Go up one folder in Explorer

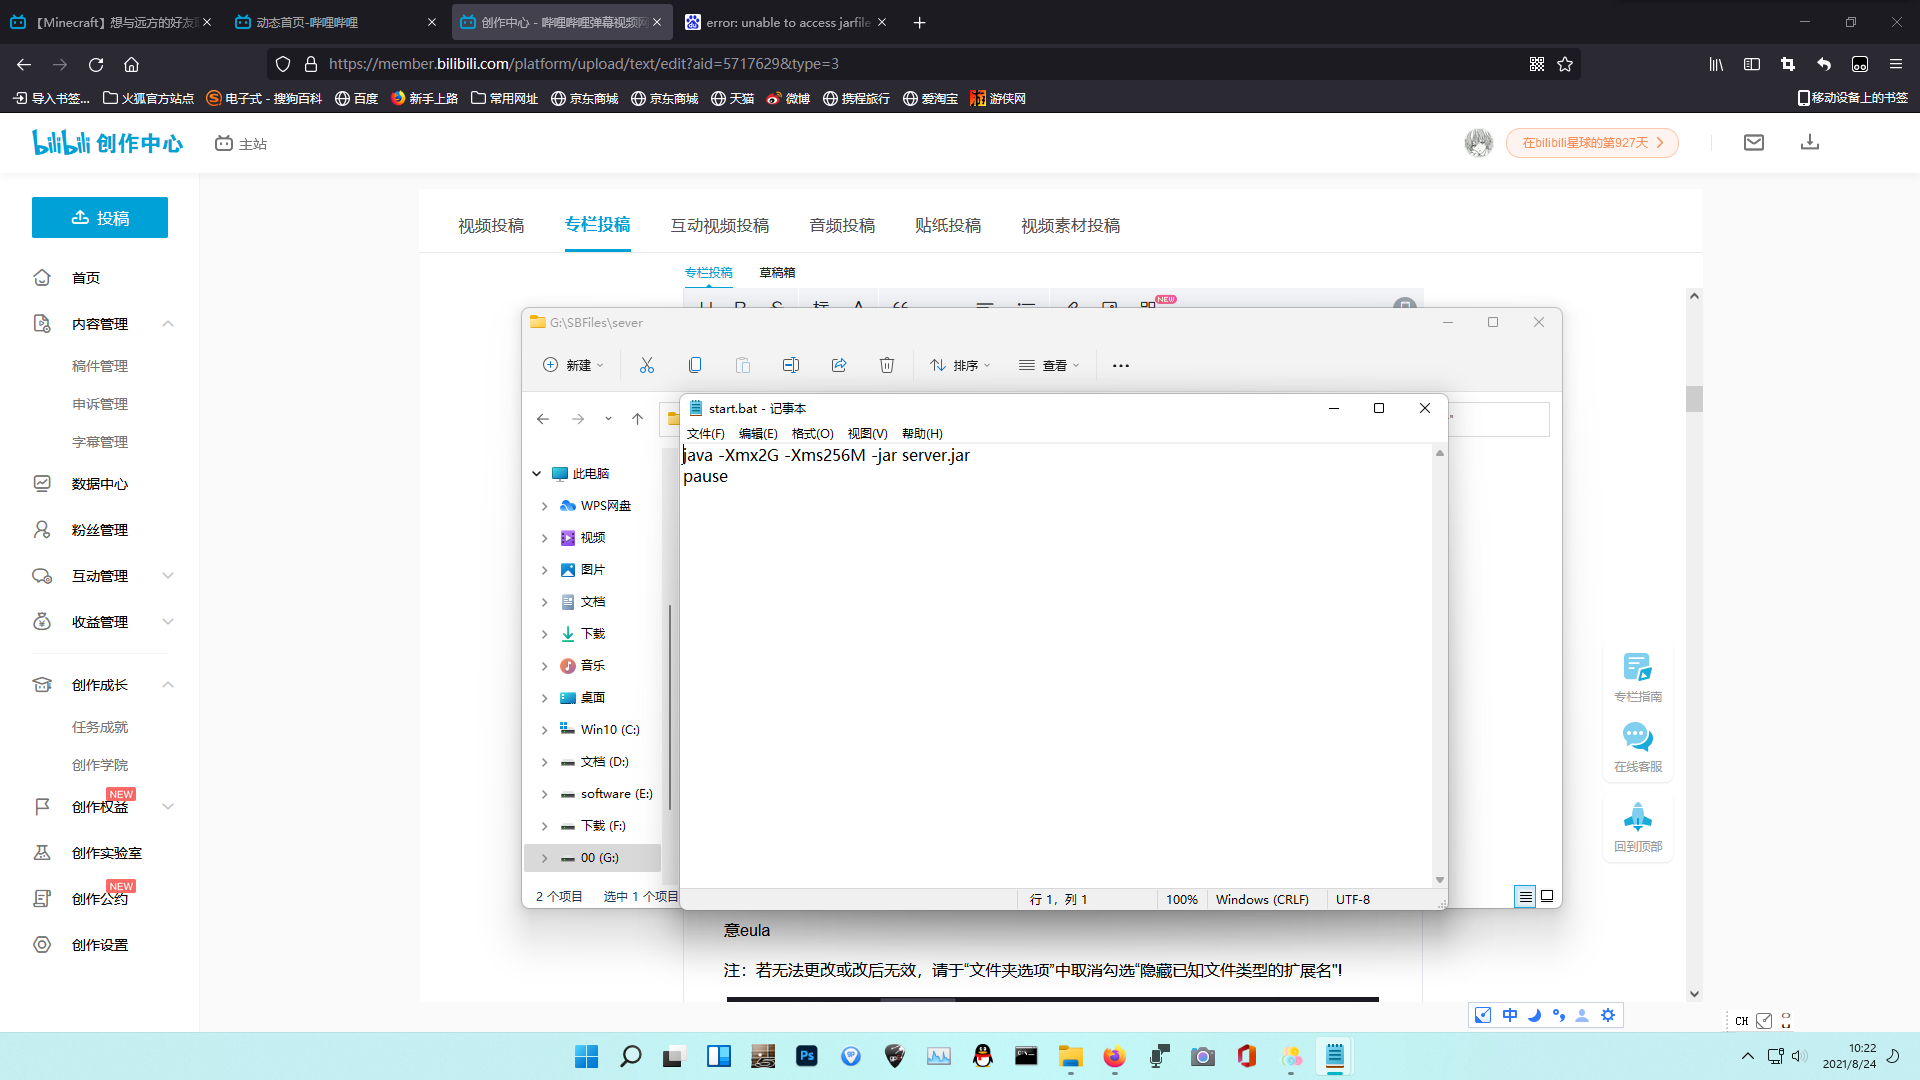[637, 419]
